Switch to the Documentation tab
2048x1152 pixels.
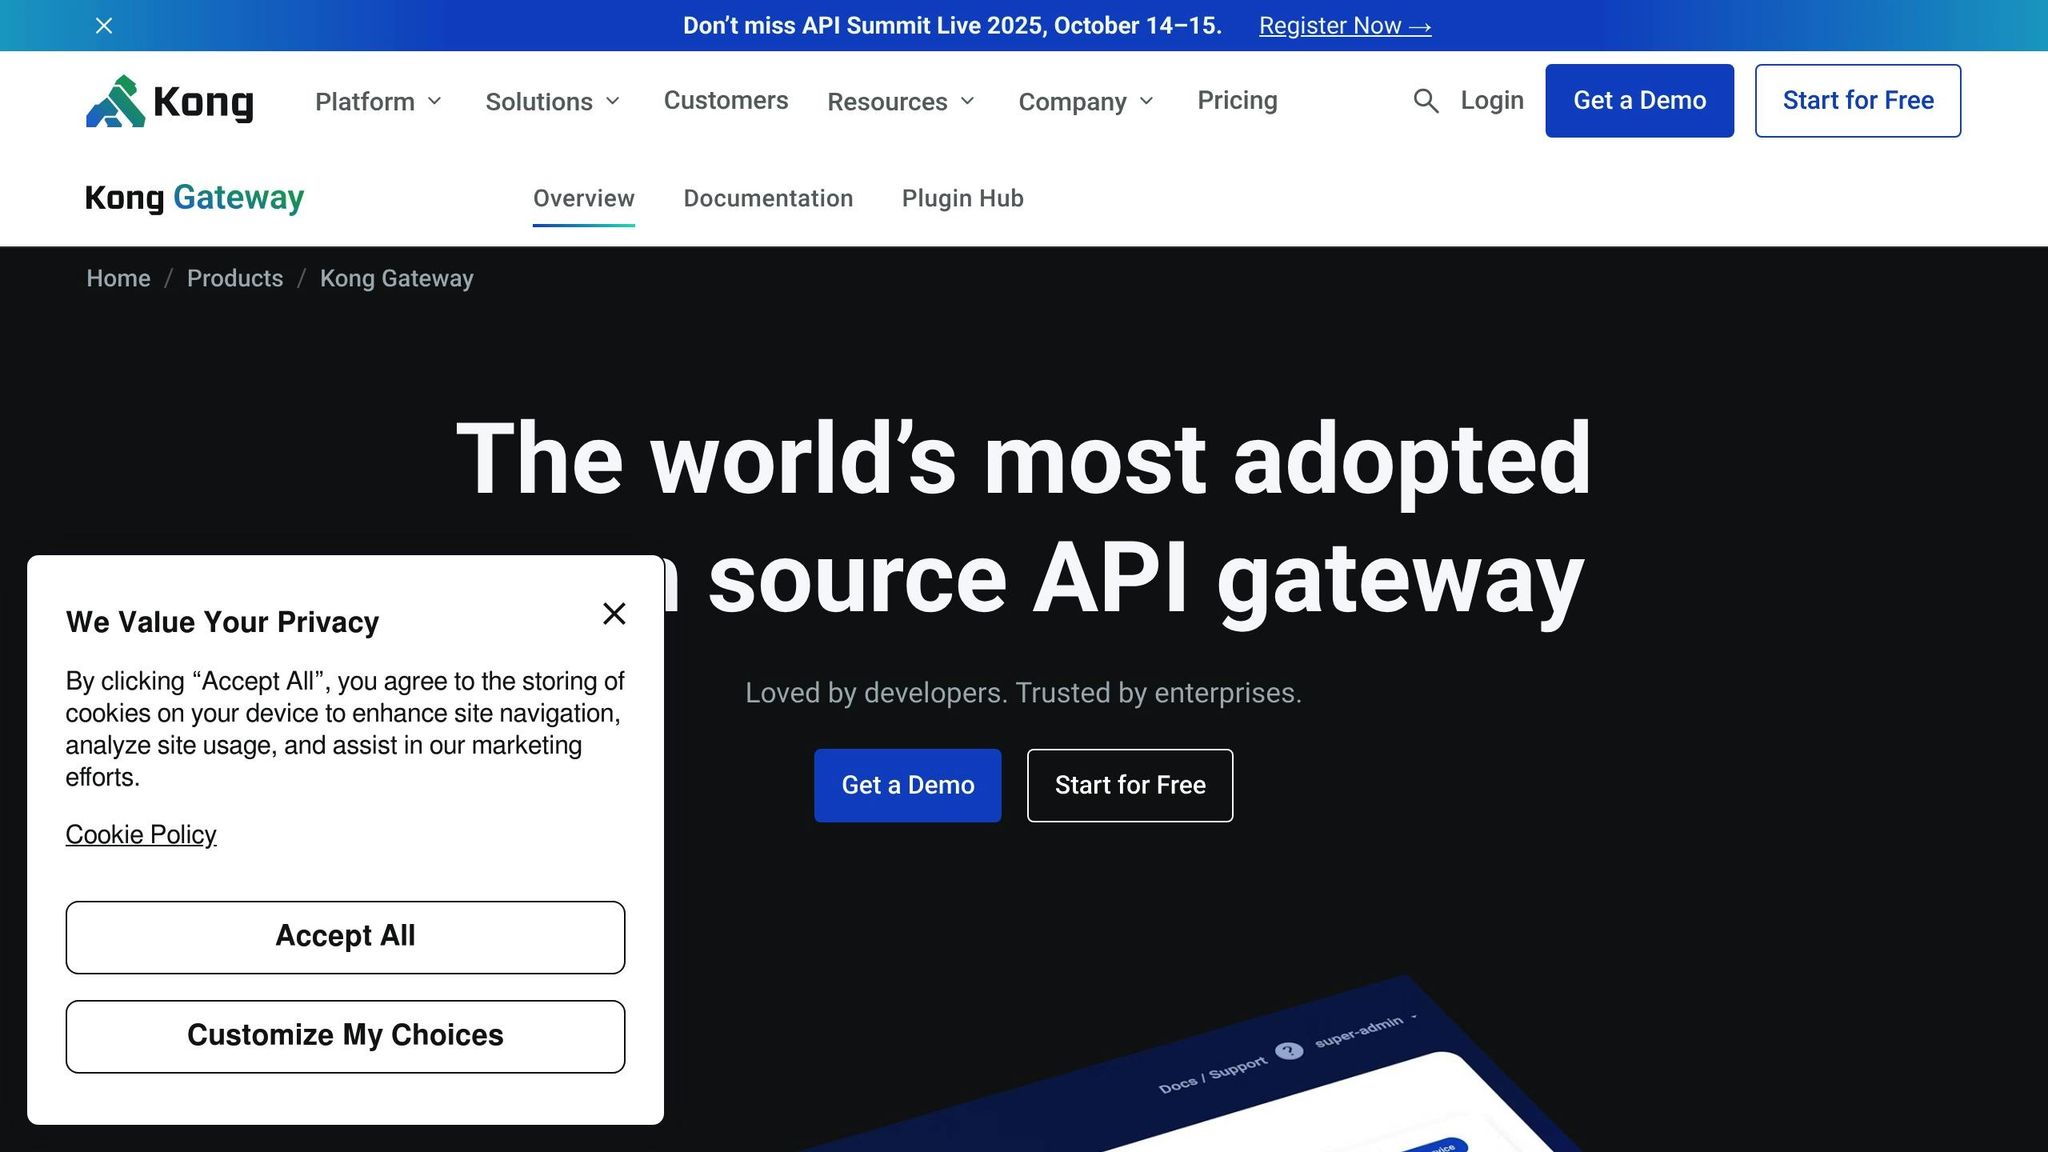(767, 198)
